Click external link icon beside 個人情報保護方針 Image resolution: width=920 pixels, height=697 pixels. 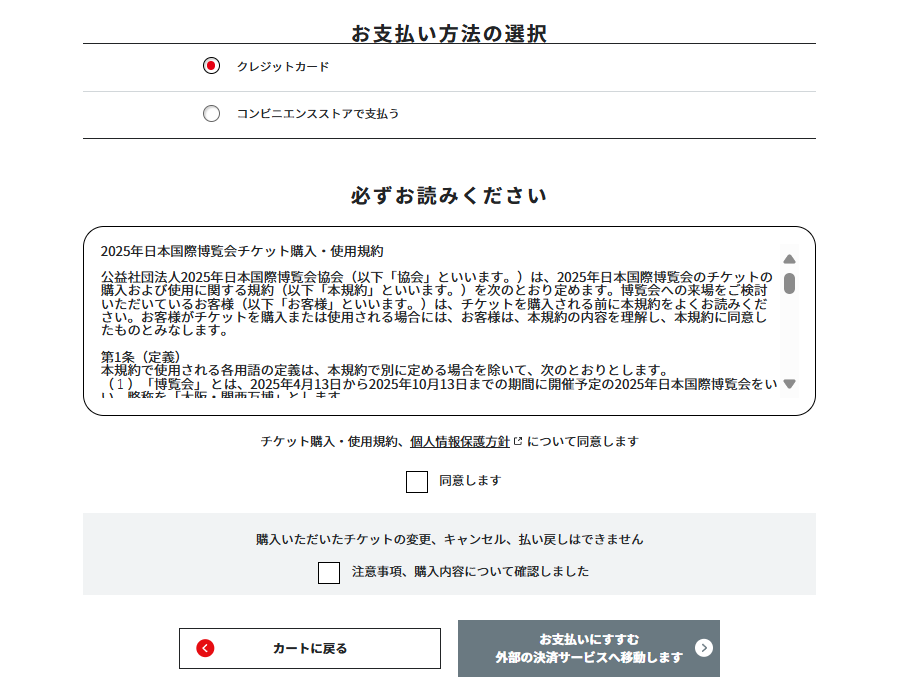coord(518,441)
